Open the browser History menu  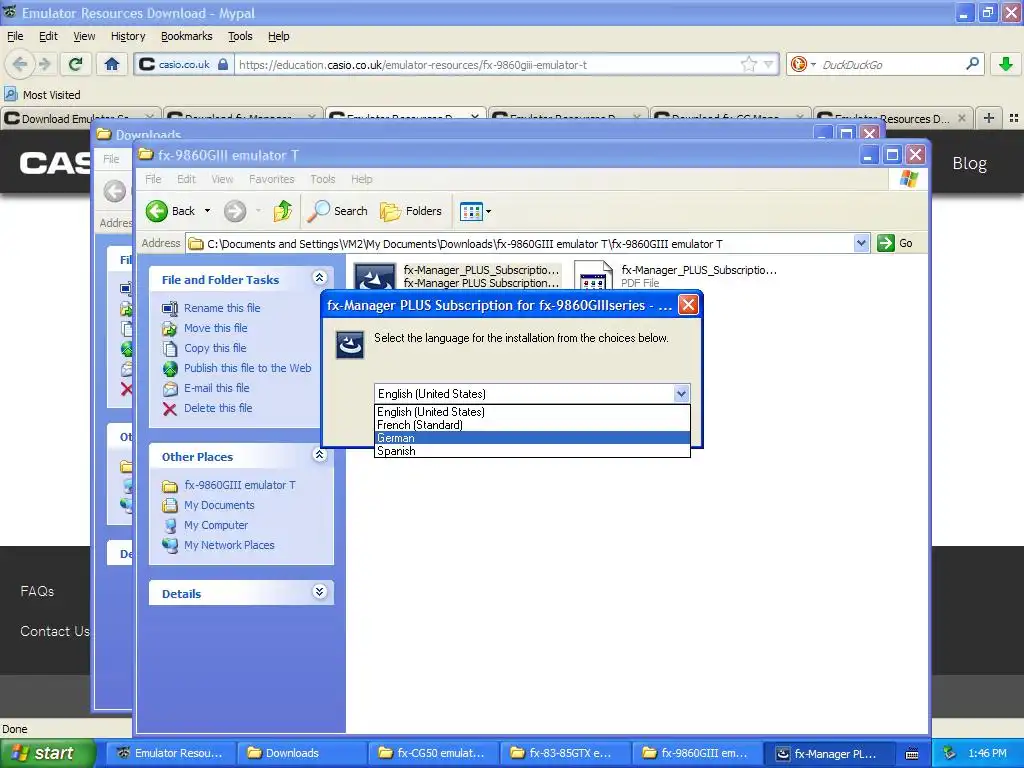coord(128,36)
